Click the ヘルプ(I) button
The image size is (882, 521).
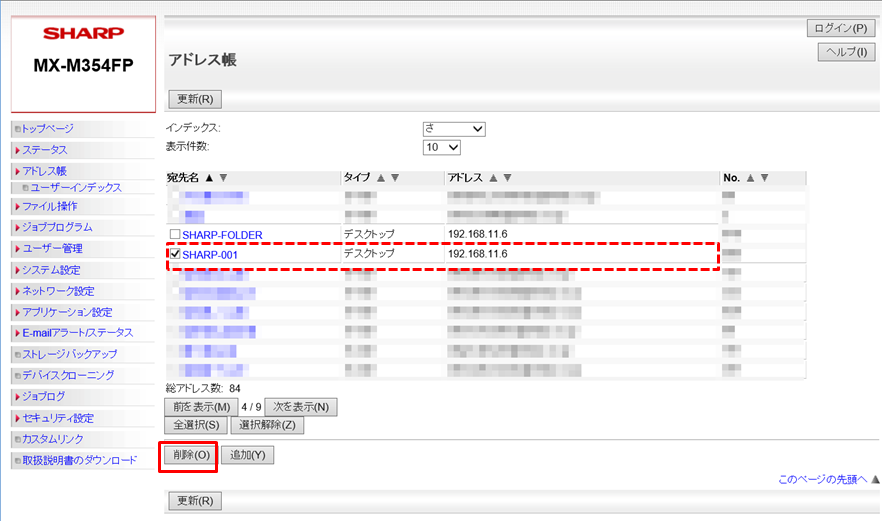click(847, 52)
